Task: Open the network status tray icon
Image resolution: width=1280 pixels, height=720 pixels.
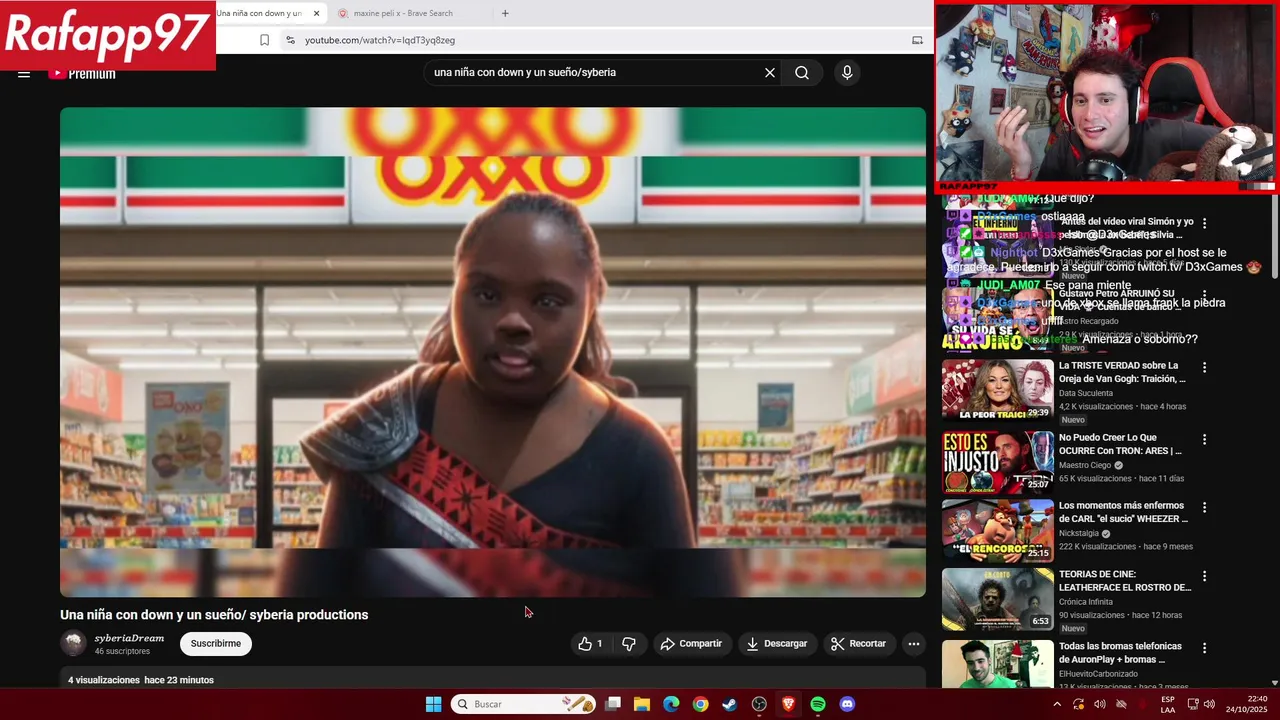Action: 1192,704
